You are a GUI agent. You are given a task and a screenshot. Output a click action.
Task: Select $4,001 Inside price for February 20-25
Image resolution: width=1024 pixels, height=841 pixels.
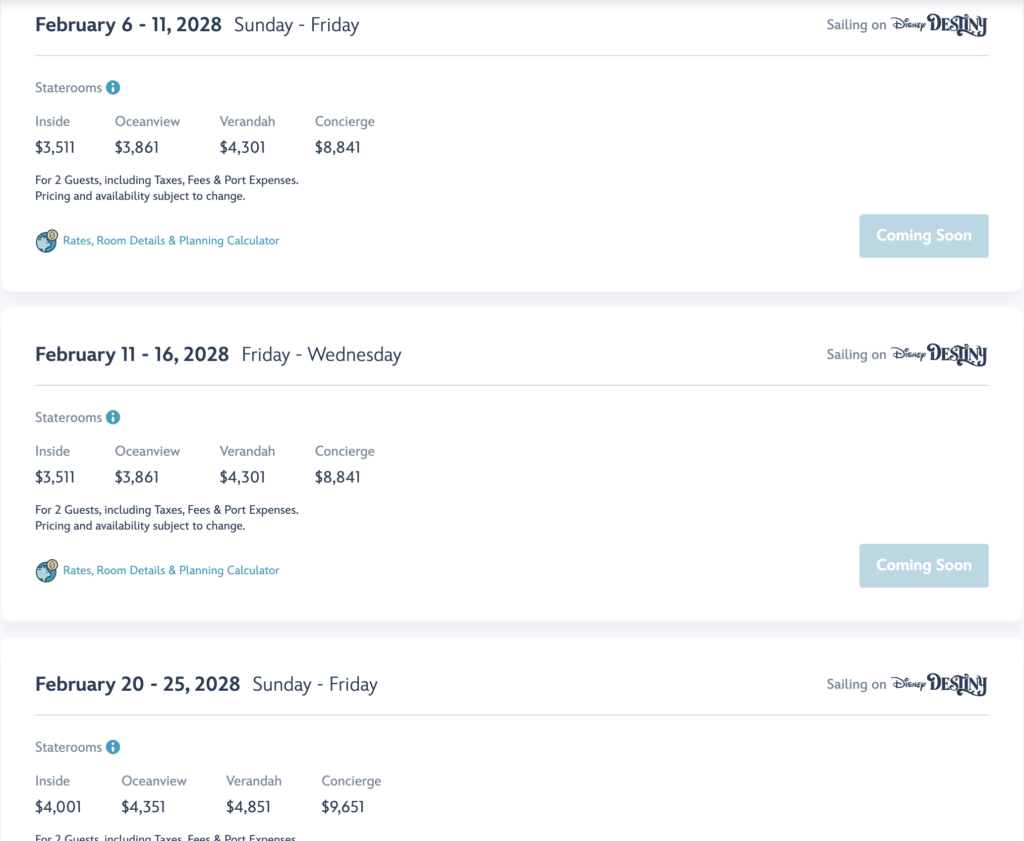(58, 807)
